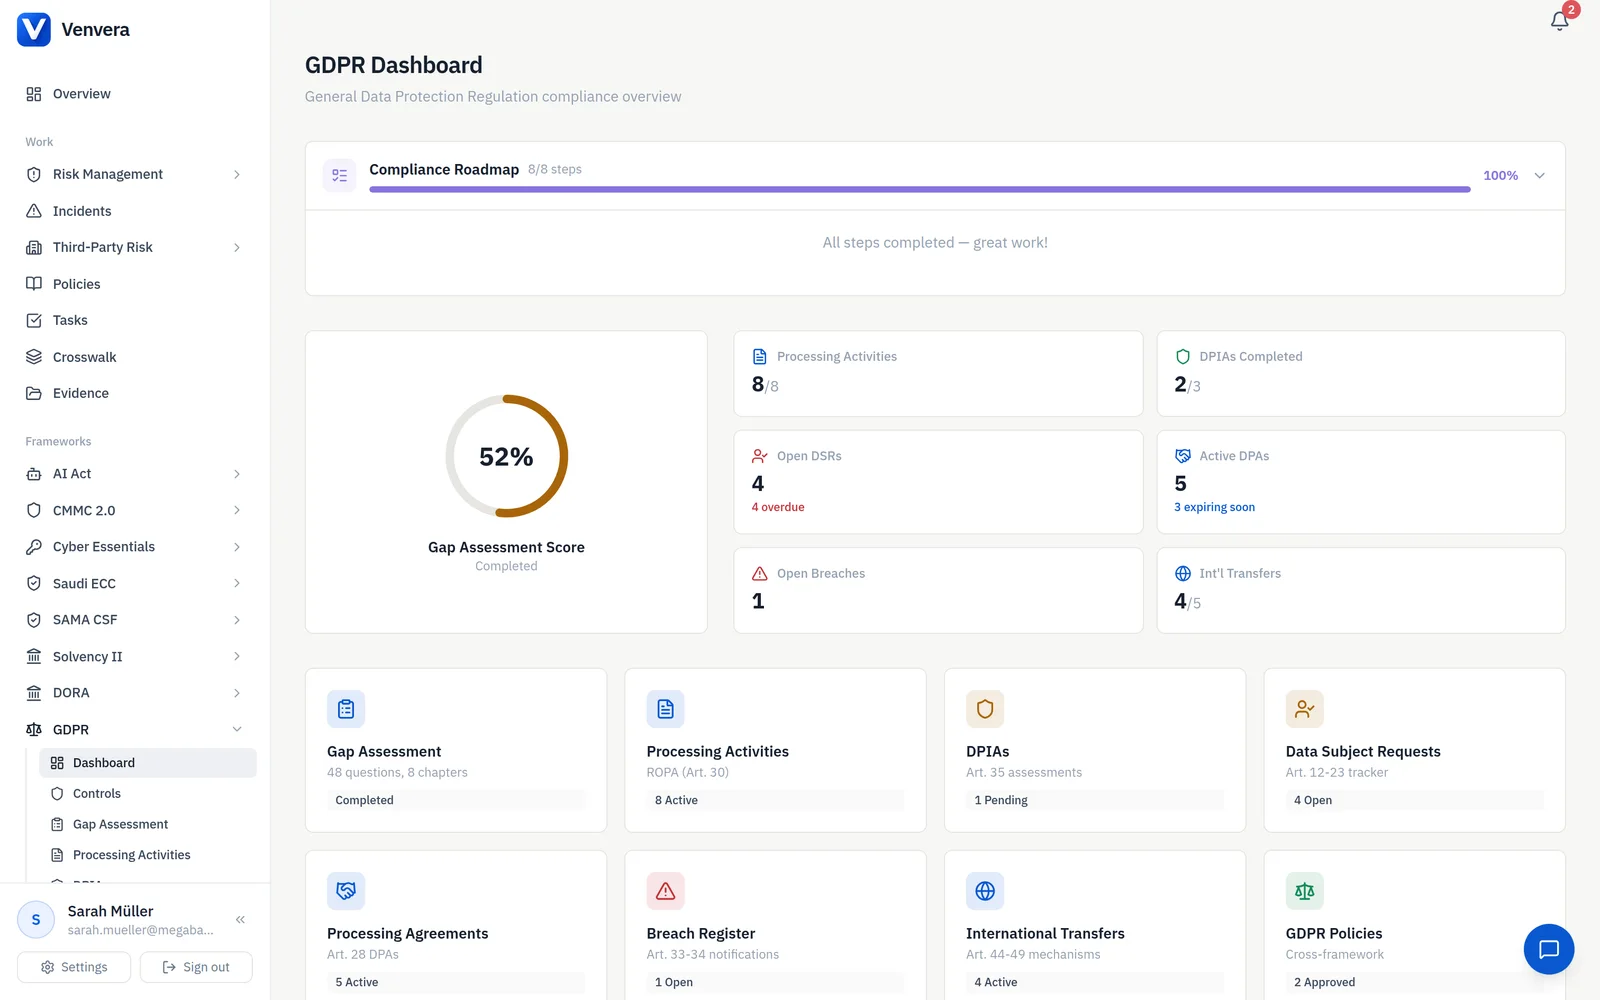1600x1000 pixels.
Task: Click the Settings button
Action: 74,967
